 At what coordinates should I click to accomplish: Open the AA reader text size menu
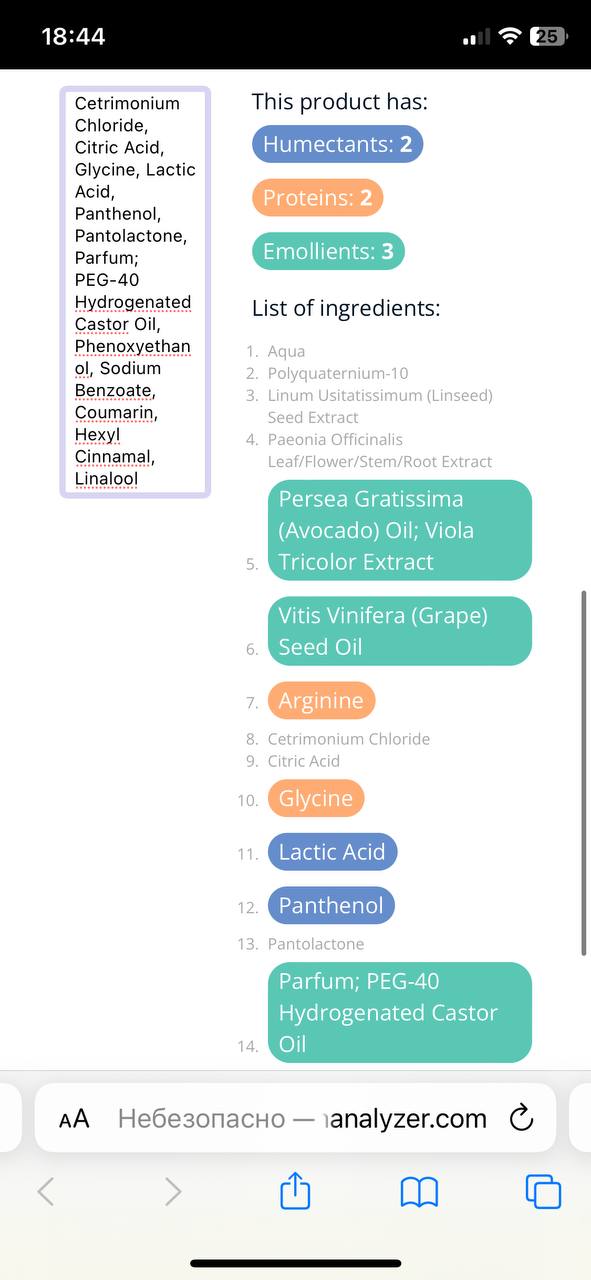pyautogui.click(x=74, y=1119)
